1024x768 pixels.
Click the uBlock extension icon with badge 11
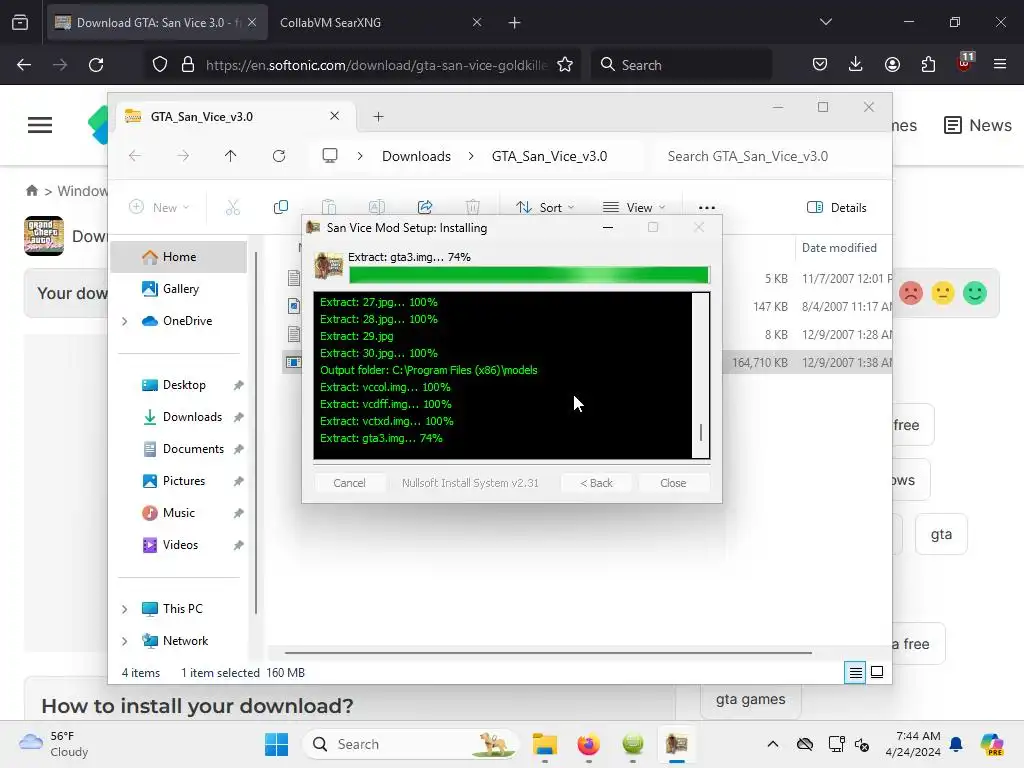tap(965, 63)
